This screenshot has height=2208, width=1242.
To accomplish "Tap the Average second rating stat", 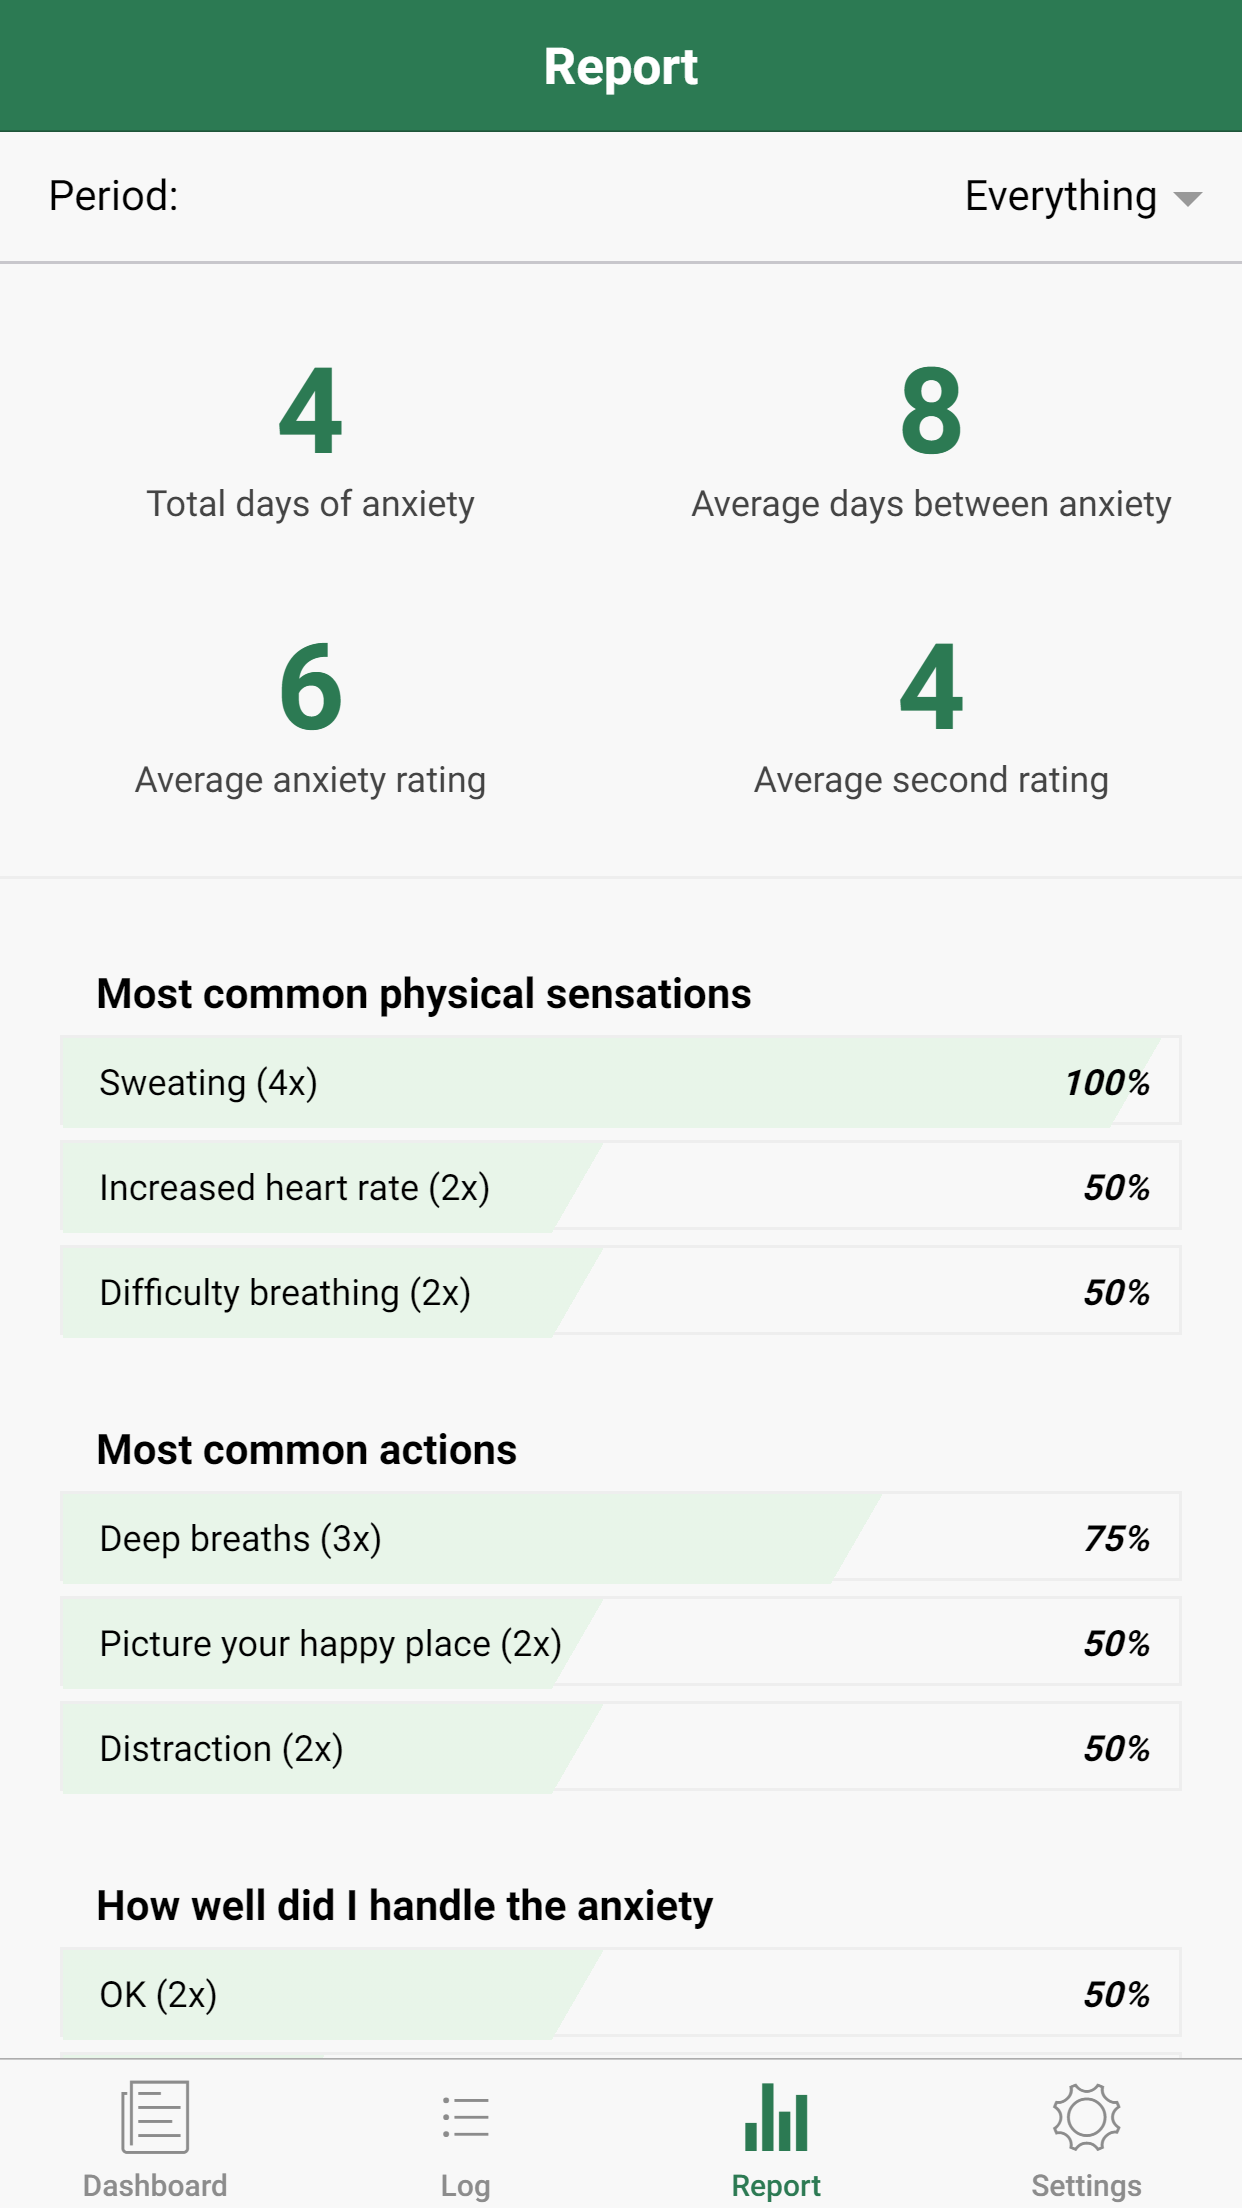I will [931, 716].
